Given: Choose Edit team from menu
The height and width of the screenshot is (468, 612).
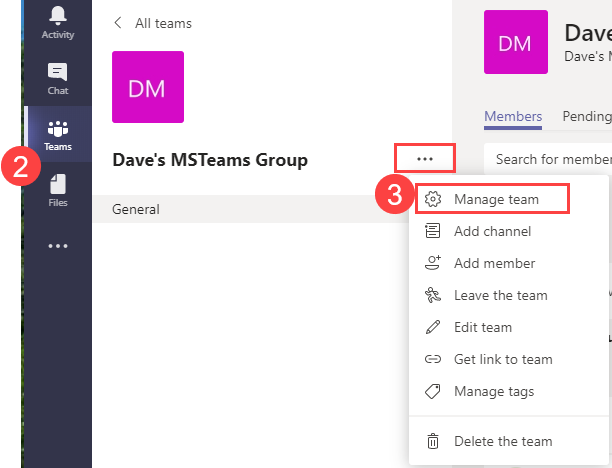Looking at the screenshot, I should (509, 327).
